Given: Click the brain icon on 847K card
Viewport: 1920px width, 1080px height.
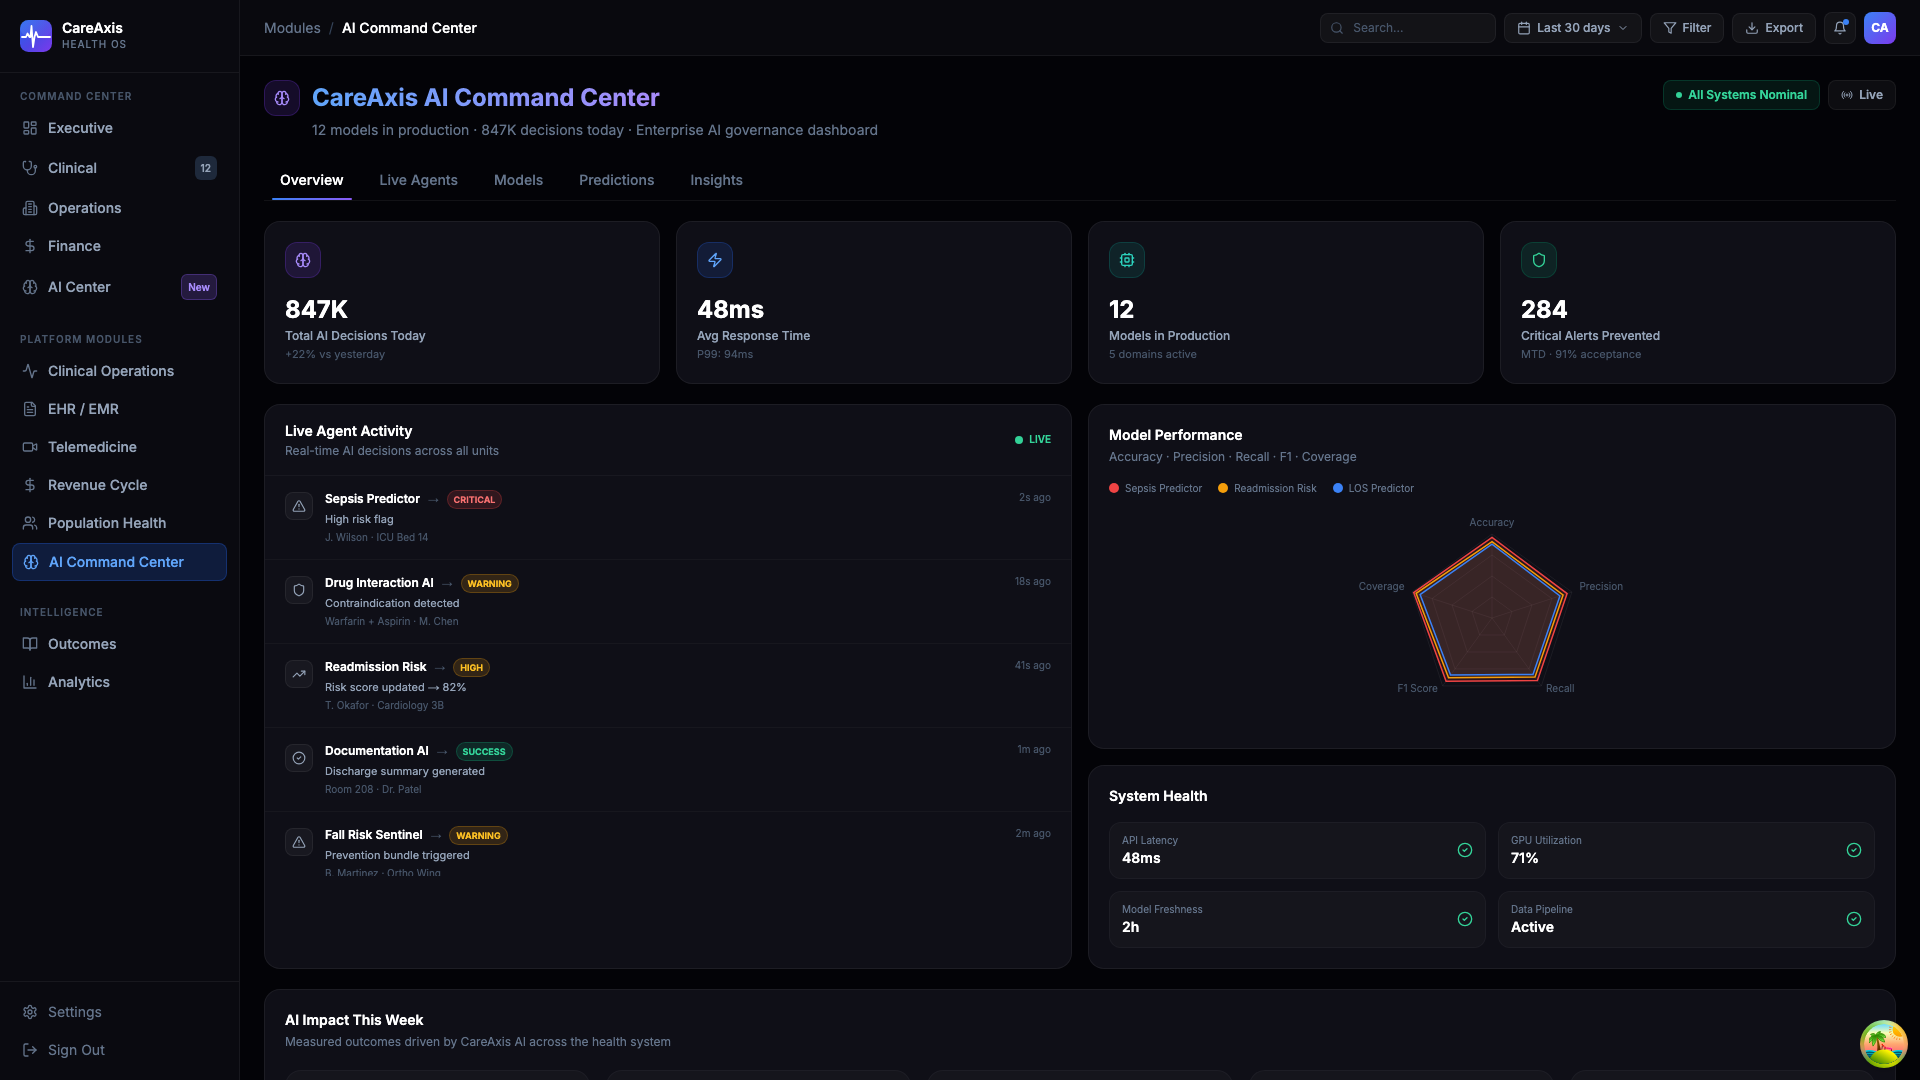Looking at the screenshot, I should 303,260.
